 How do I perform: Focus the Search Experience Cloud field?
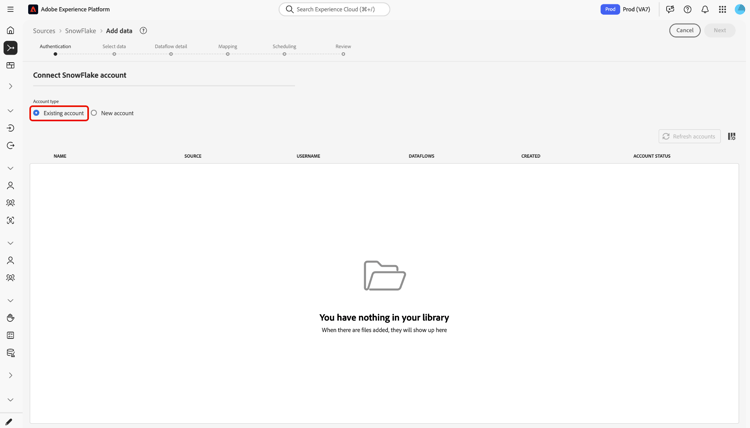tap(334, 9)
